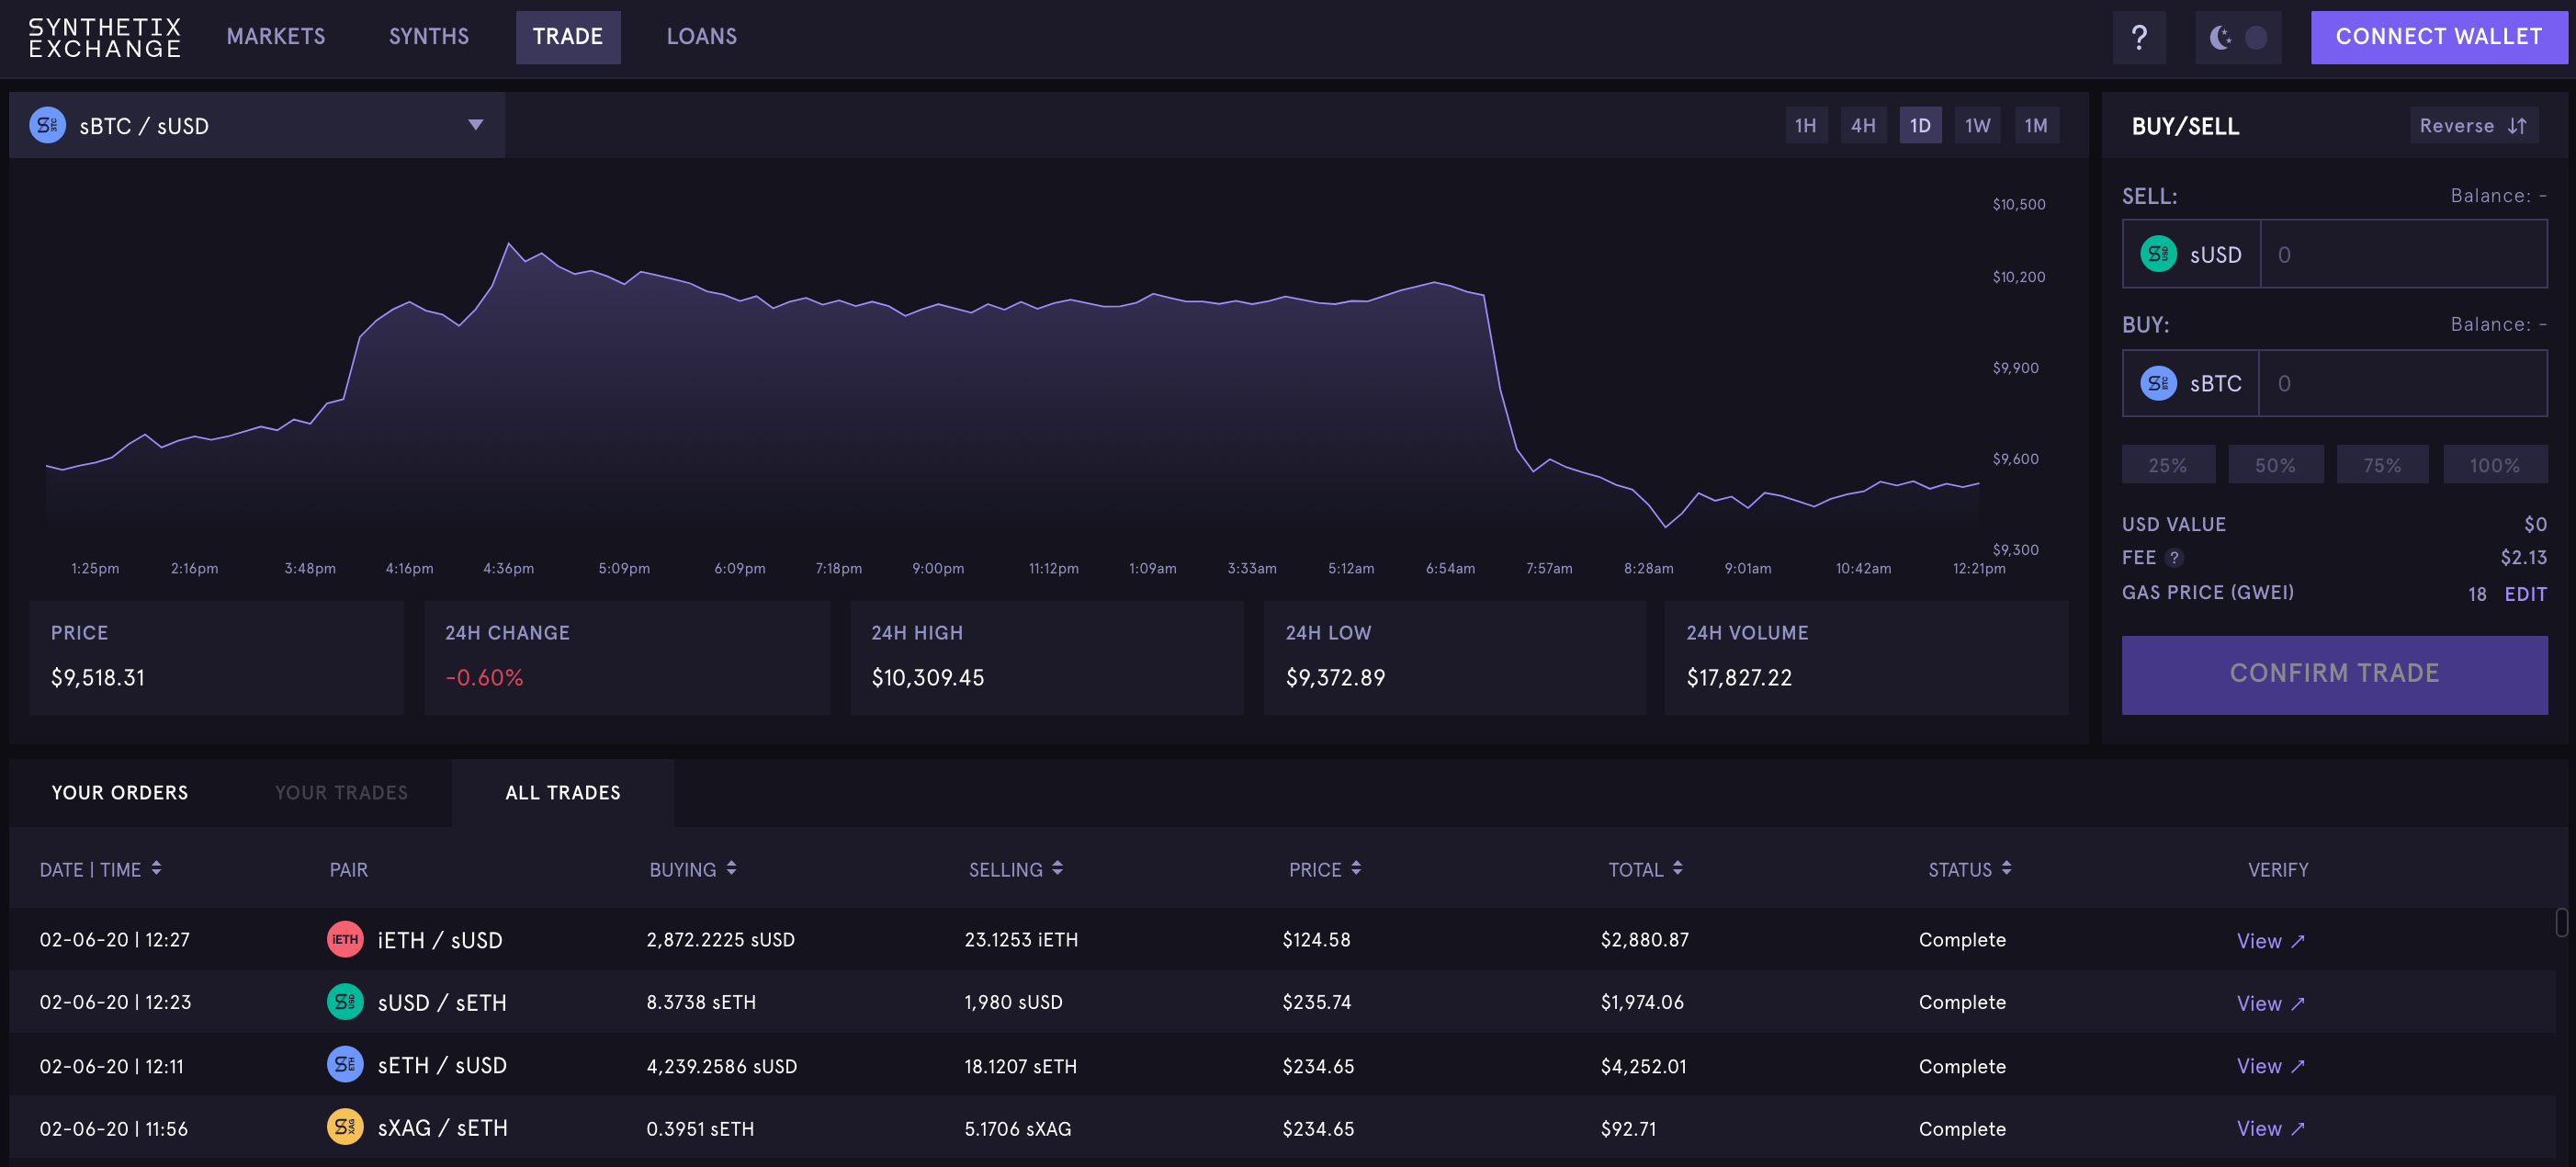Viewport: 2576px width, 1167px height.
Task: Click the 24H change value -0.60%
Action: [484, 678]
